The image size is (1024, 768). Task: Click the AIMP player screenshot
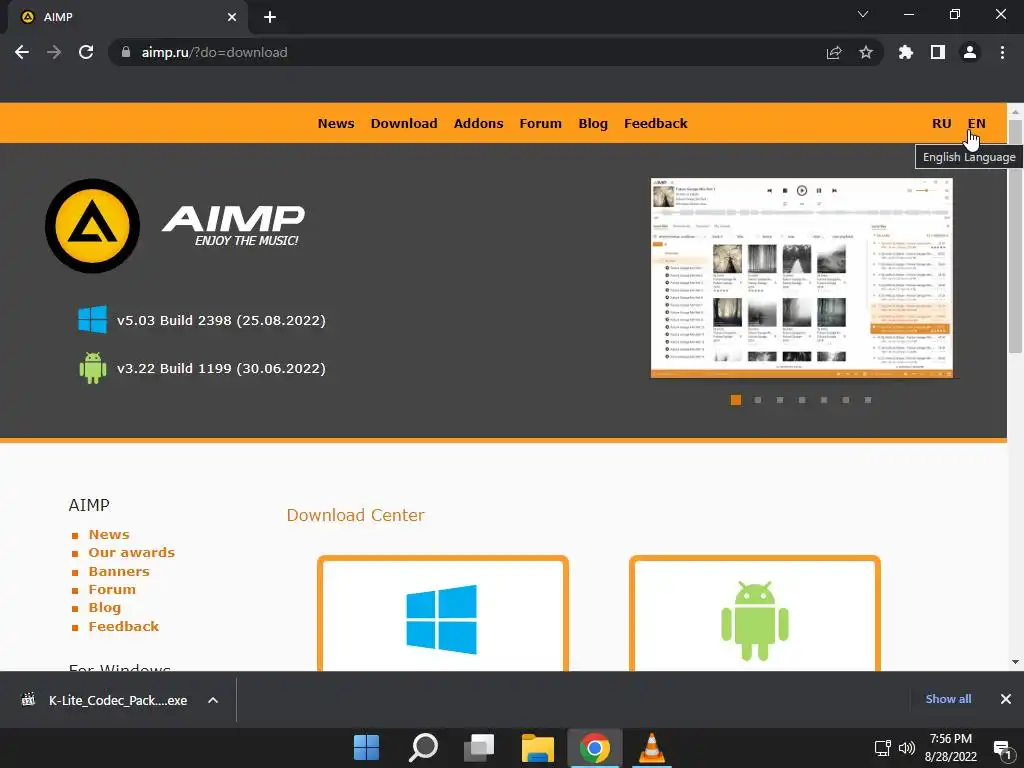[x=801, y=278]
